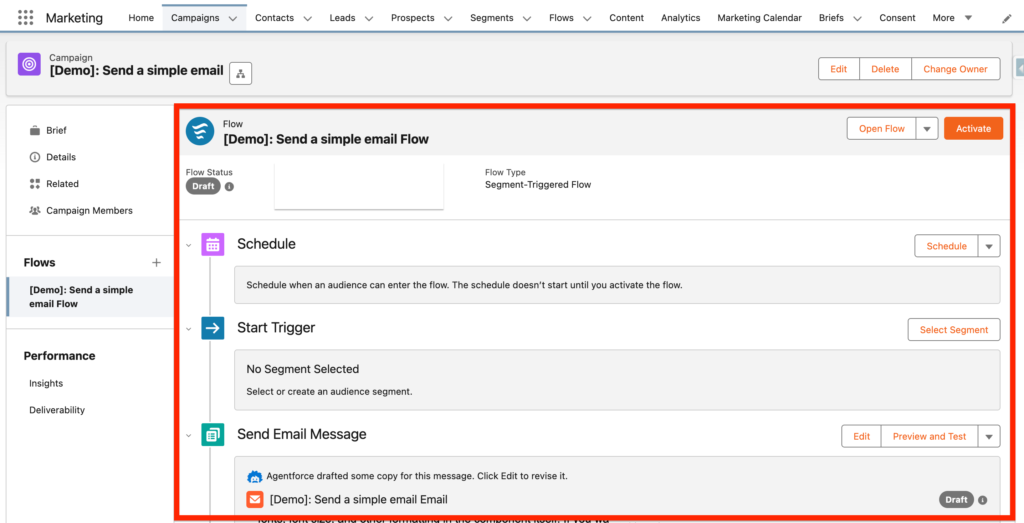Click the orange Activate button

(972, 129)
